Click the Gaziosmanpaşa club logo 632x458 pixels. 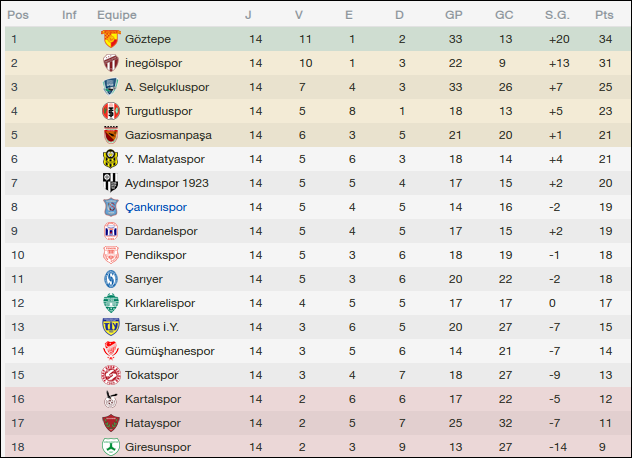[110, 135]
